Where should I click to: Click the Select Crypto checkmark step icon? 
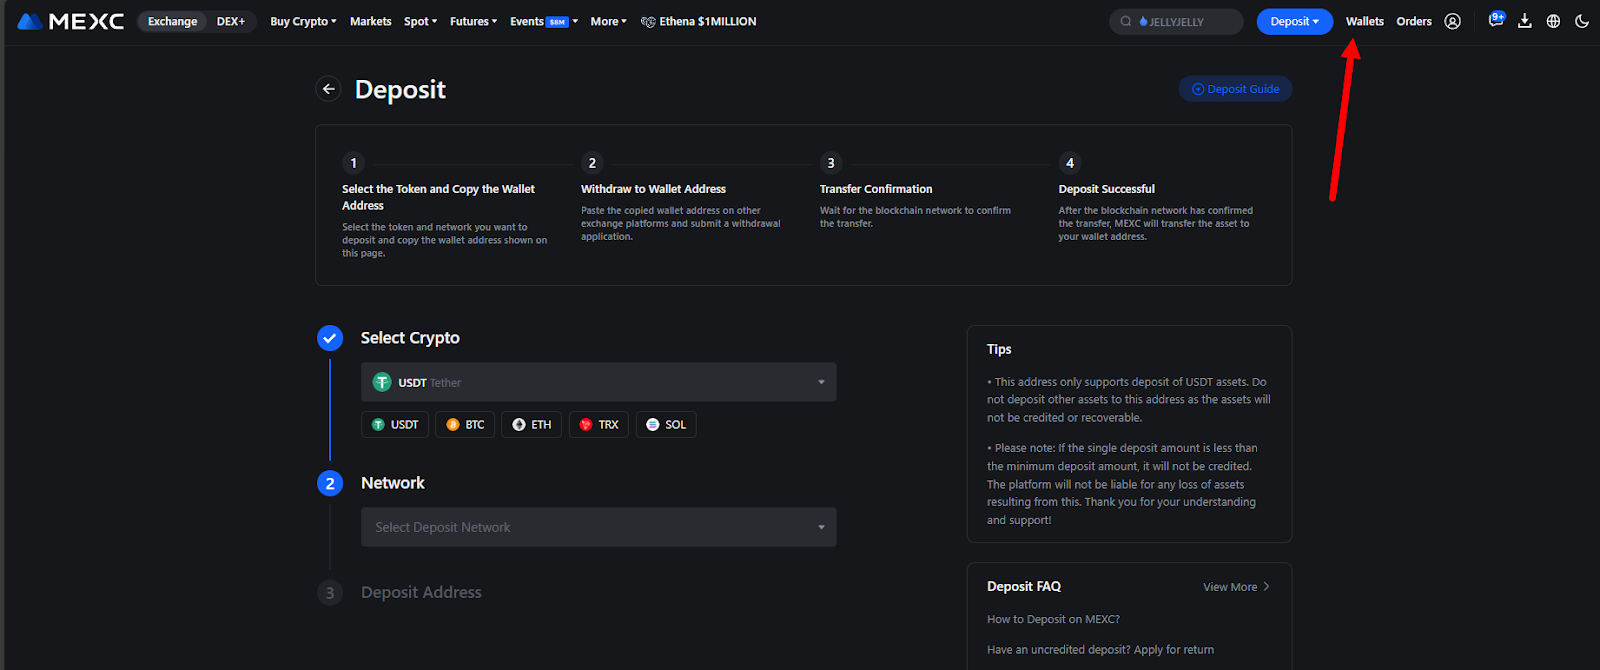click(330, 338)
